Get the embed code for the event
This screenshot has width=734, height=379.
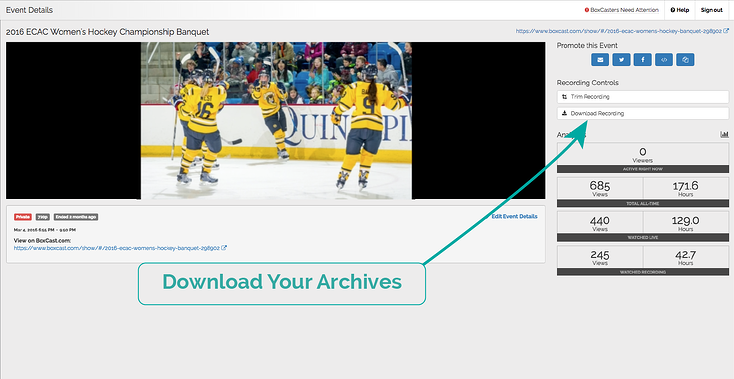pos(664,59)
